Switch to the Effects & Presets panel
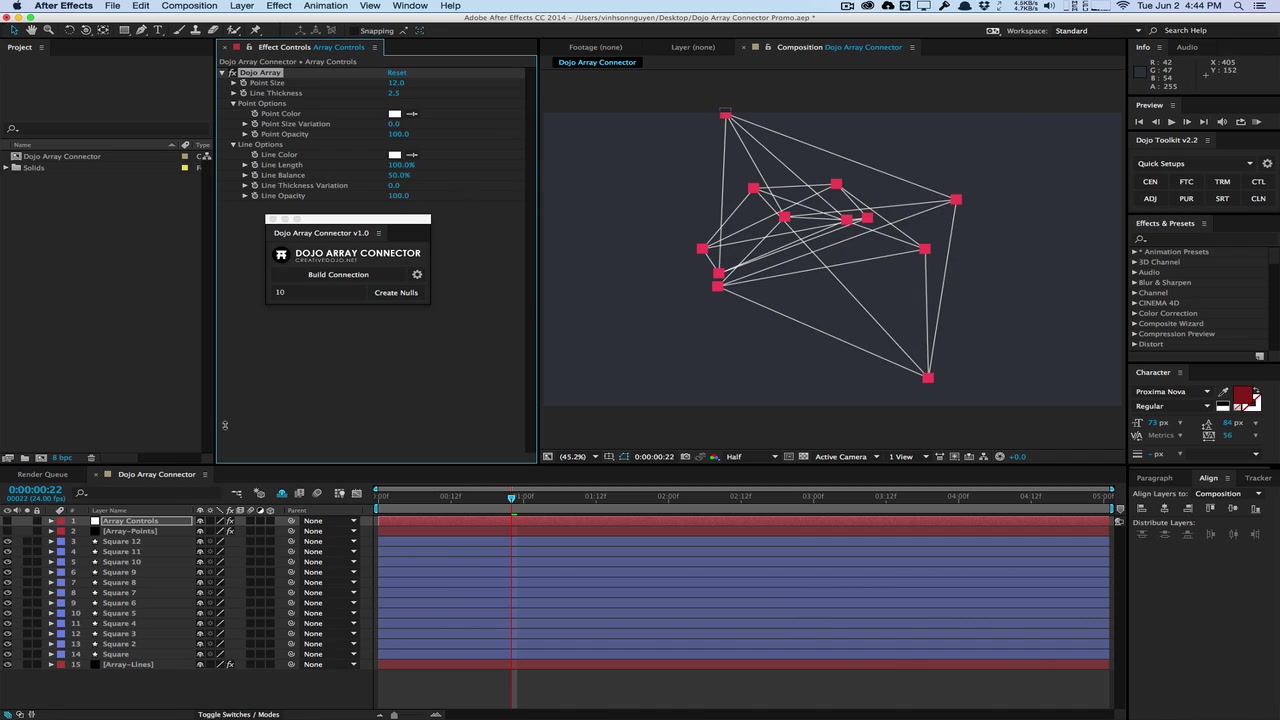Viewport: 1280px width, 720px height. point(1165,223)
